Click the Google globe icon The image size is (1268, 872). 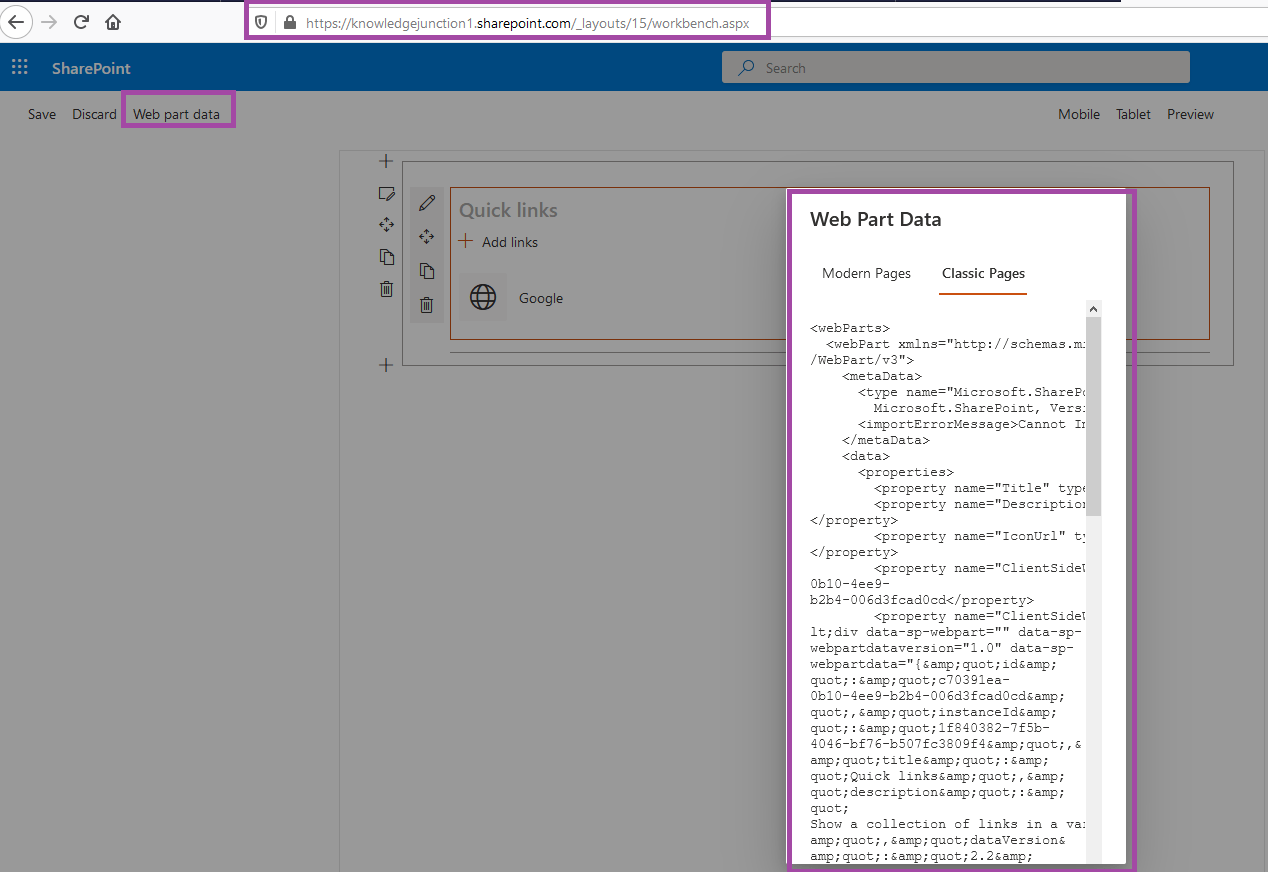[x=483, y=298]
